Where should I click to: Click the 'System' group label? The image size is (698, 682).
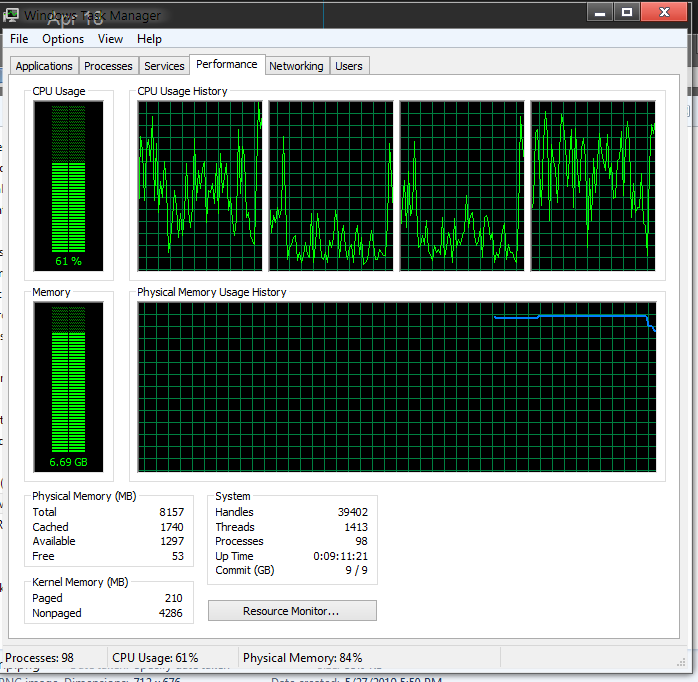tap(233, 496)
